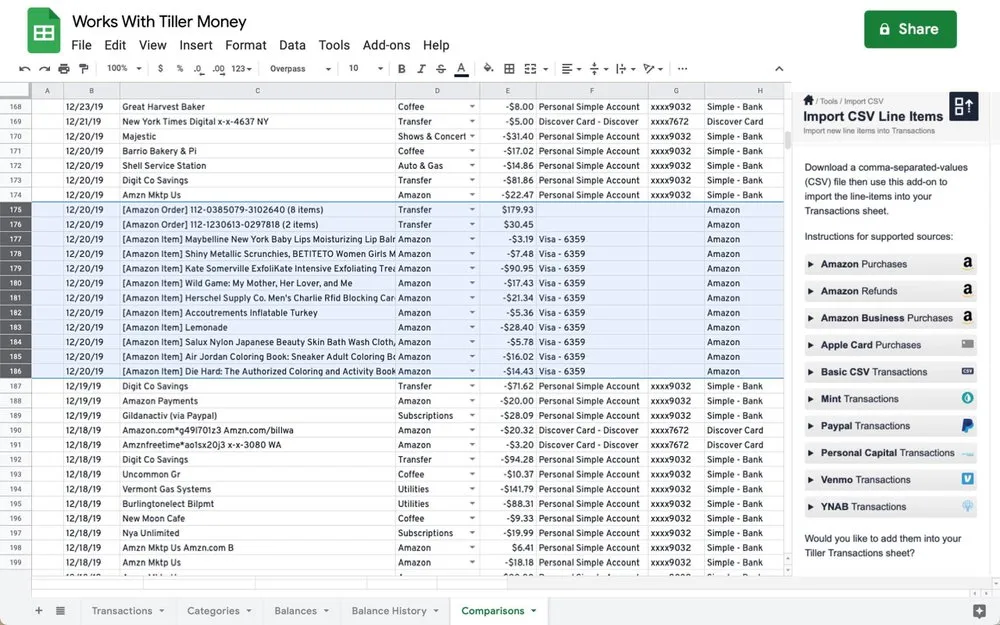
Task: Click the merge cells icon
Action: coord(530,69)
